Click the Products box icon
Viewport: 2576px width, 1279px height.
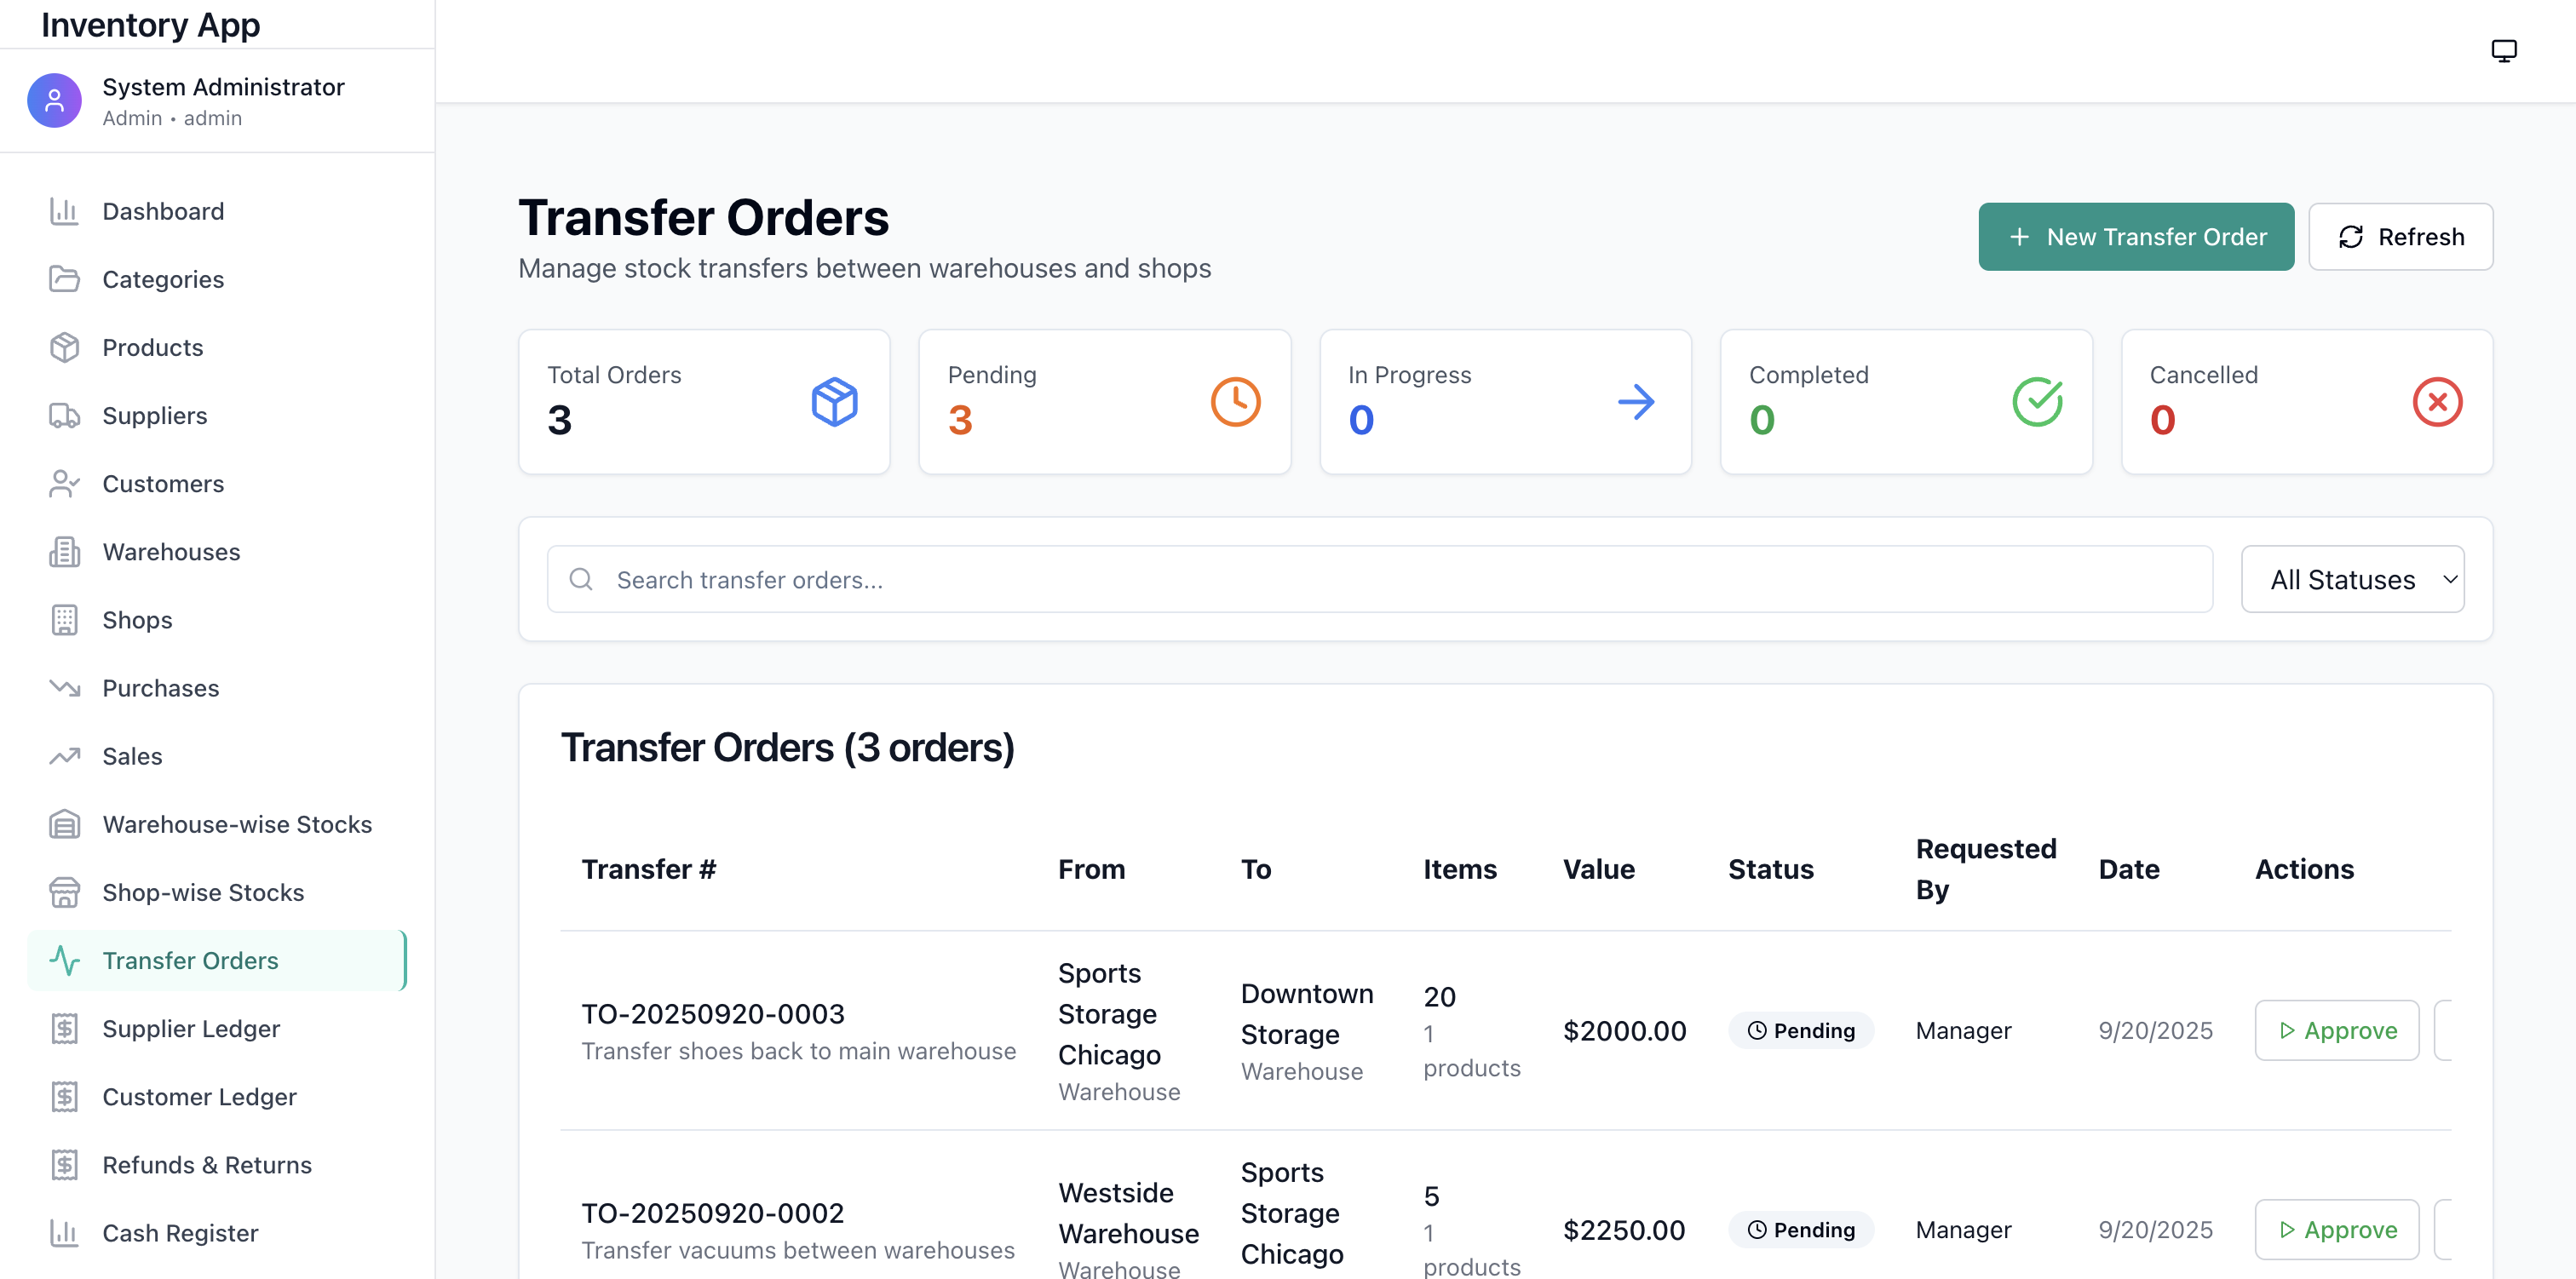pyautogui.click(x=64, y=347)
